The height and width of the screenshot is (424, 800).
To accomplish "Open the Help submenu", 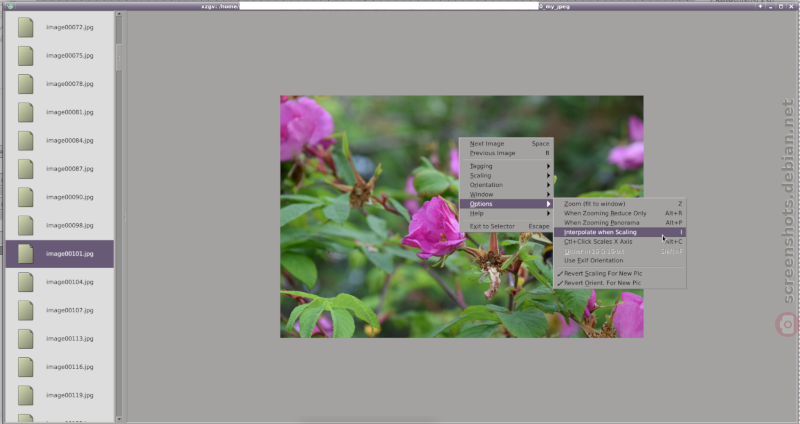I will point(506,213).
